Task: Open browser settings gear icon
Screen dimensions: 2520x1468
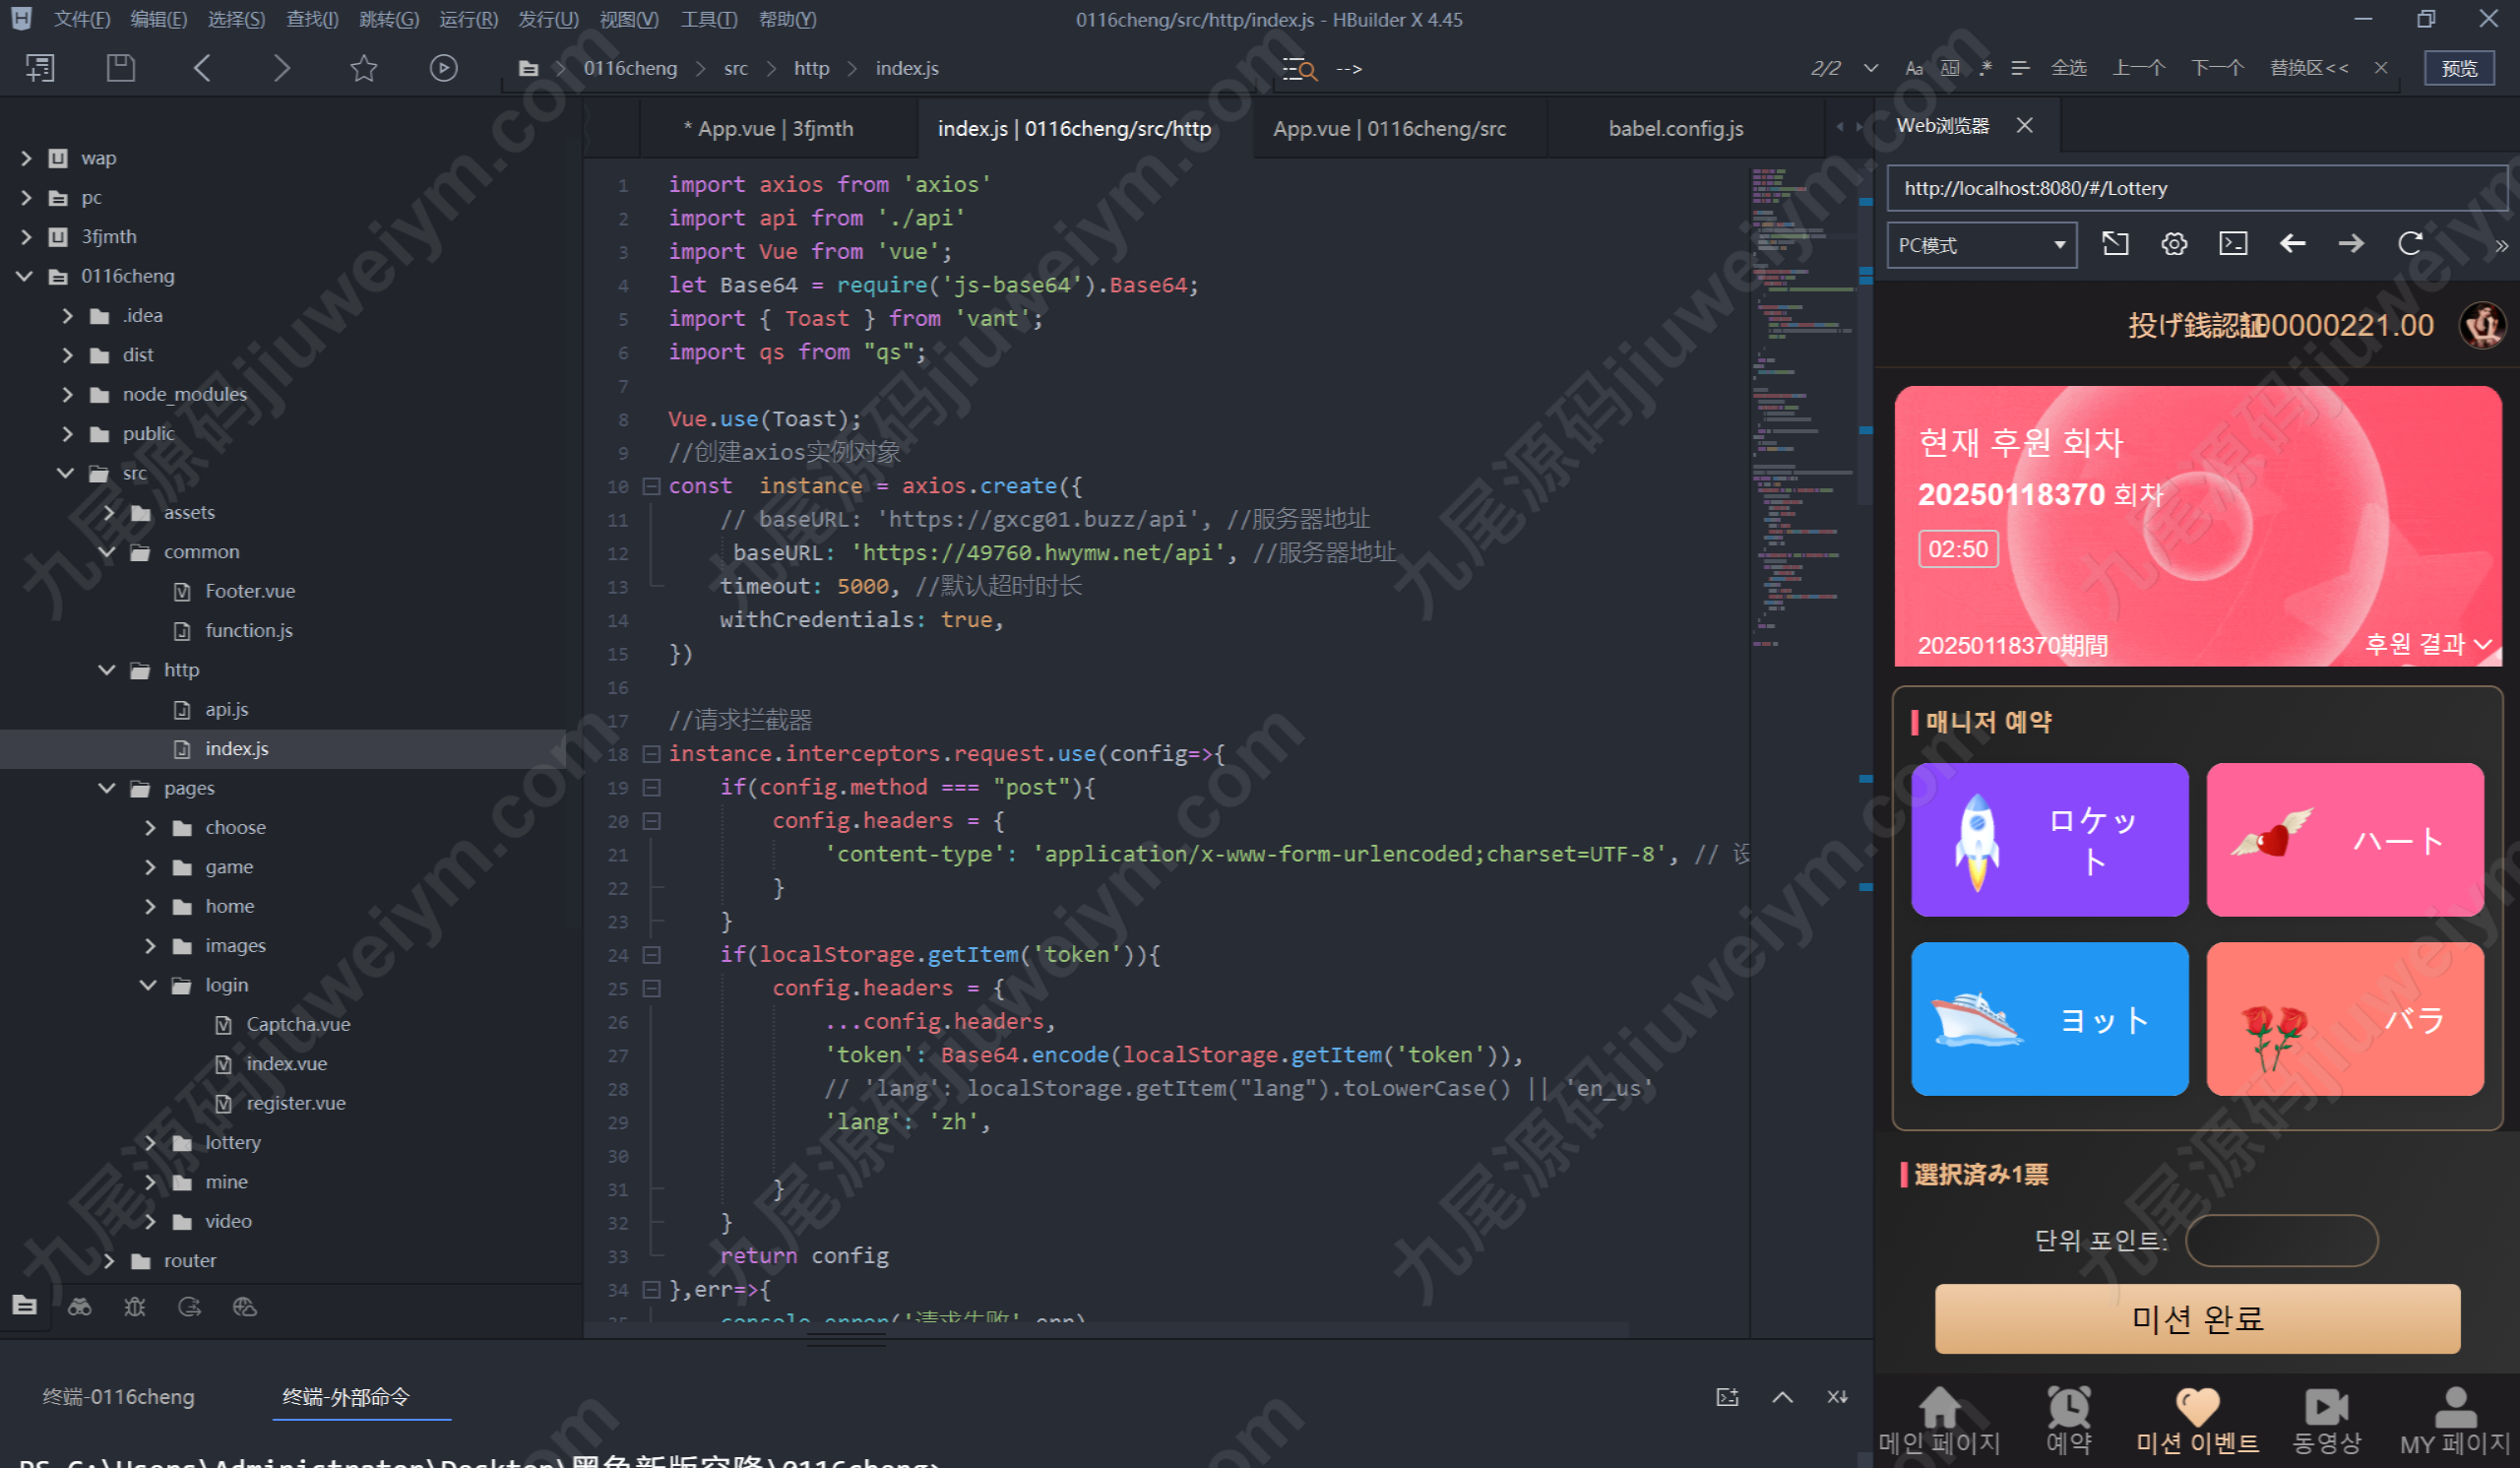Action: coord(2174,244)
